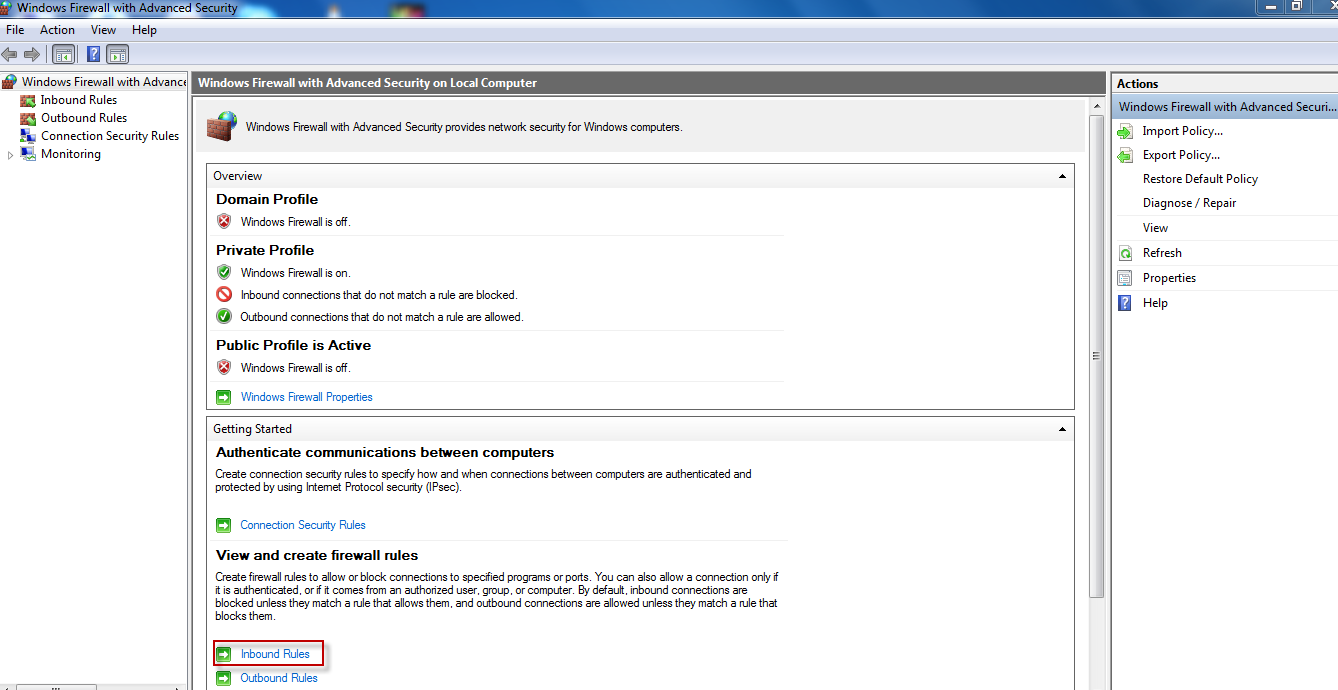Click the Help icon in Actions pane

coord(1125,303)
